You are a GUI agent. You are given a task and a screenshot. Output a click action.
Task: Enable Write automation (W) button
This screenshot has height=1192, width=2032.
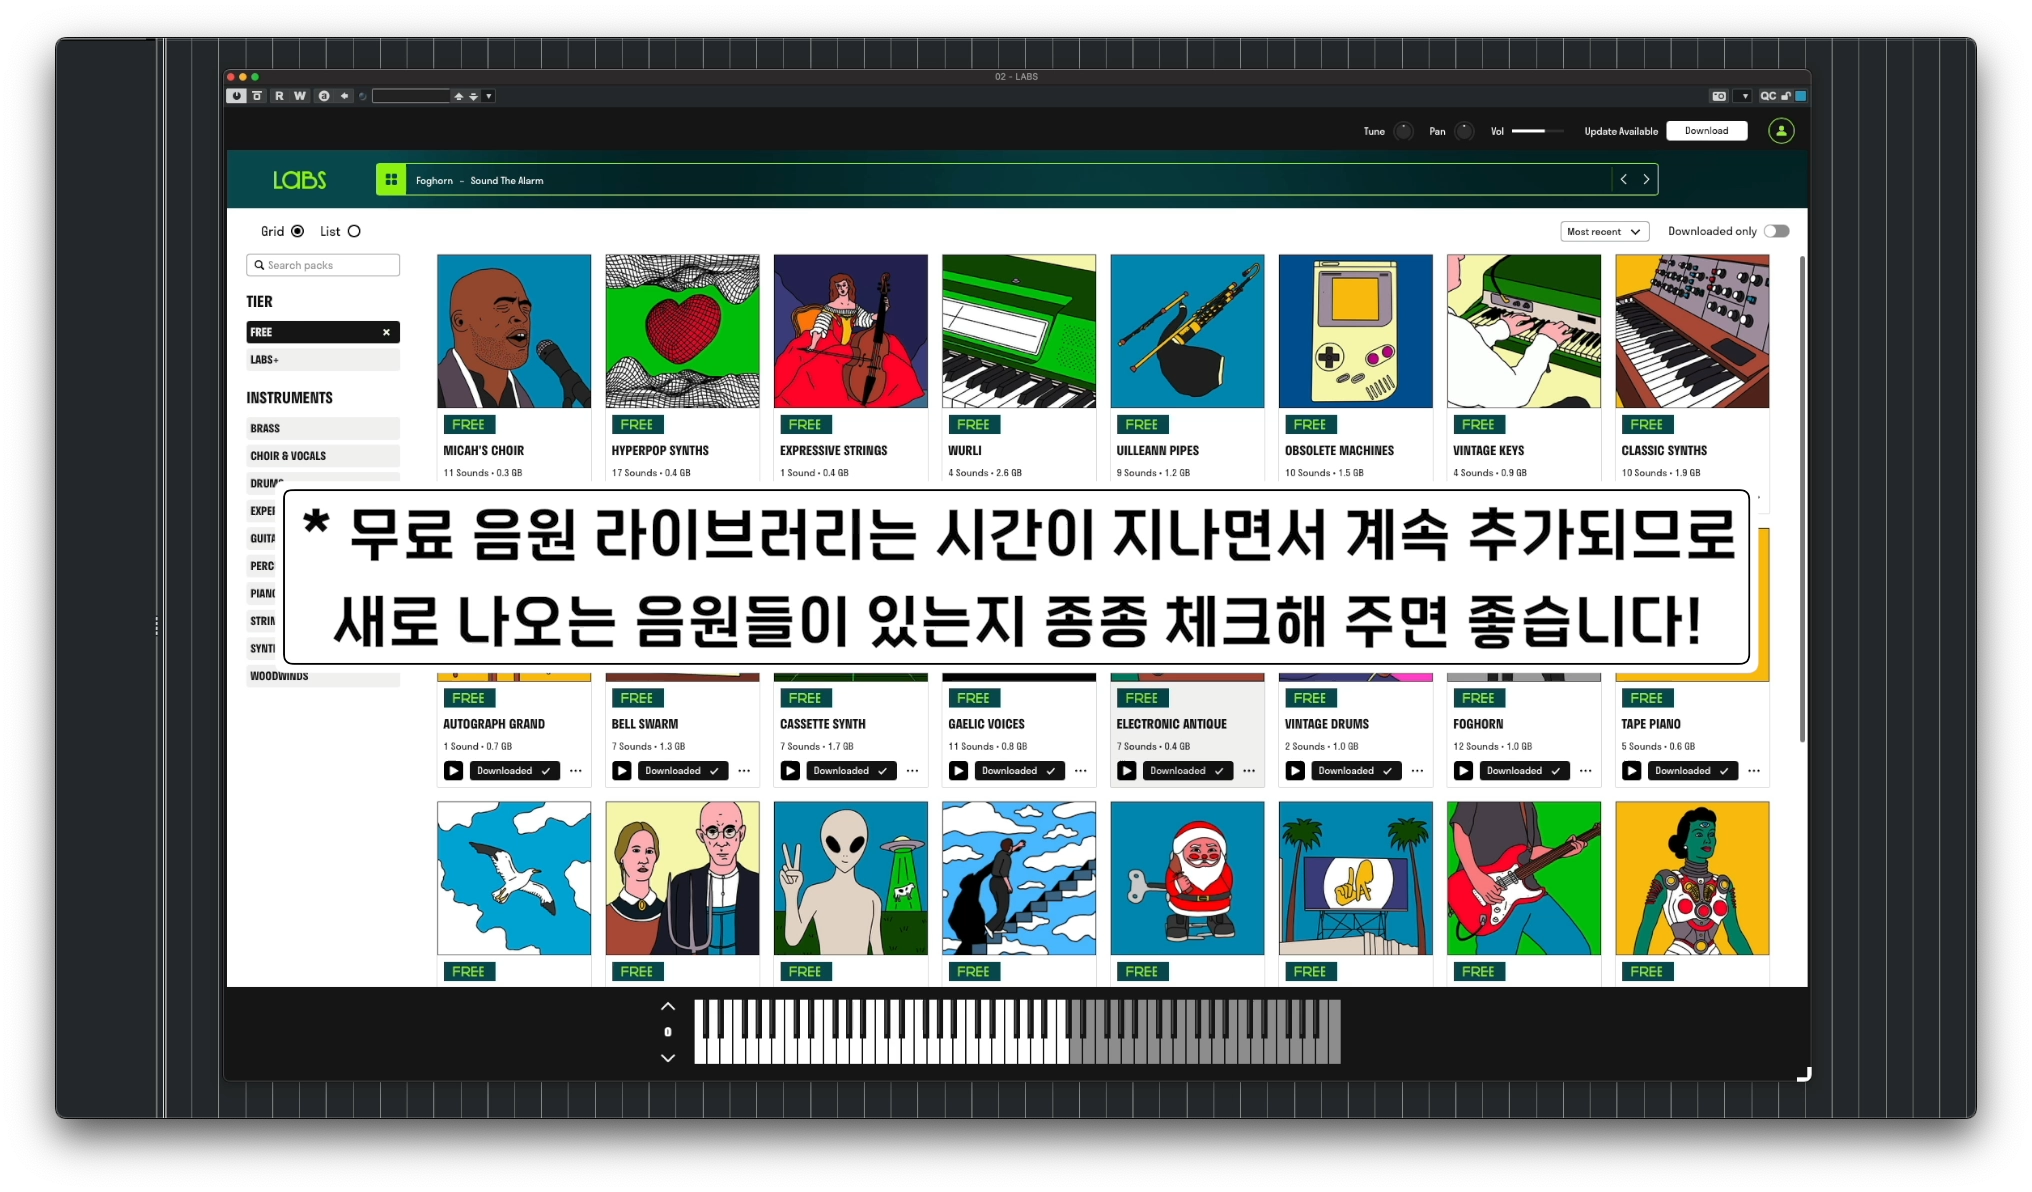pyautogui.click(x=300, y=96)
